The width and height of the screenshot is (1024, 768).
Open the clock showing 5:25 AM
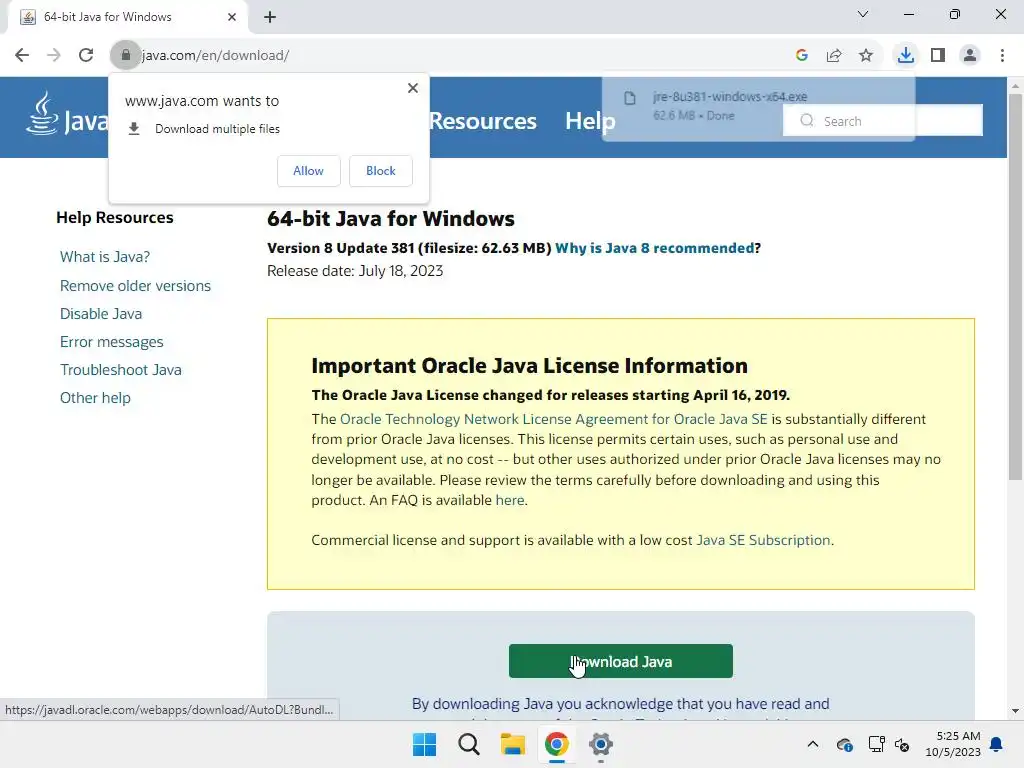(953, 744)
